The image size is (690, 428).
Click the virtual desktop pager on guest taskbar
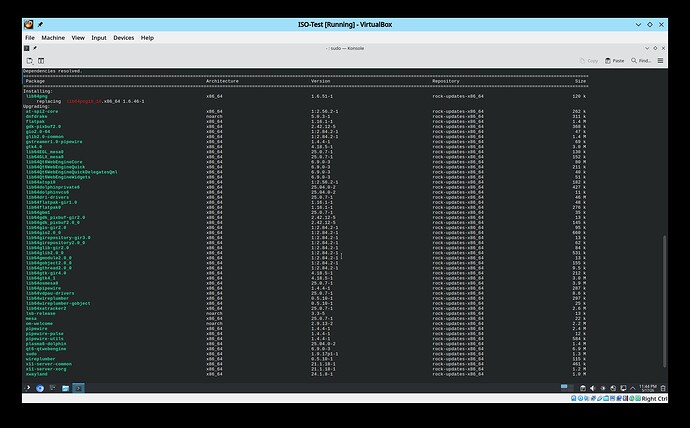[567, 388]
